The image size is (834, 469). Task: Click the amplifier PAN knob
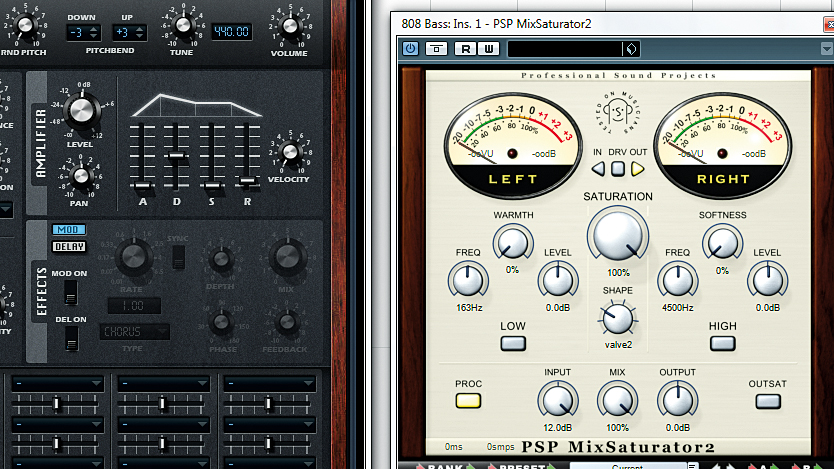tap(81, 175)
